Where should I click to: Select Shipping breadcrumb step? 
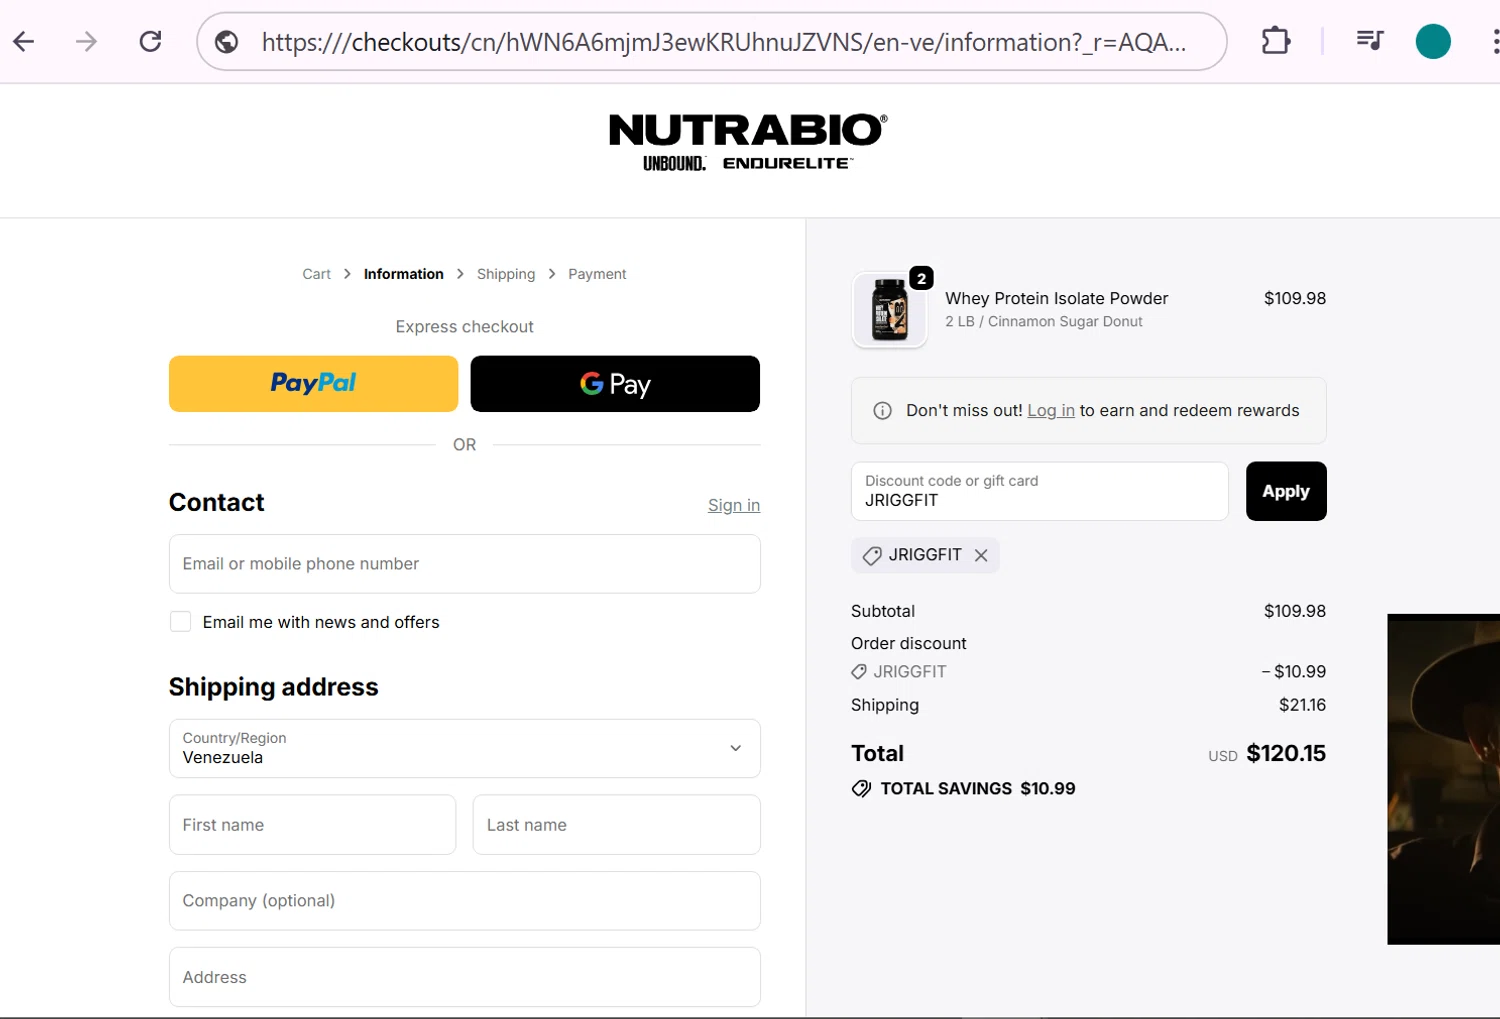506,274
